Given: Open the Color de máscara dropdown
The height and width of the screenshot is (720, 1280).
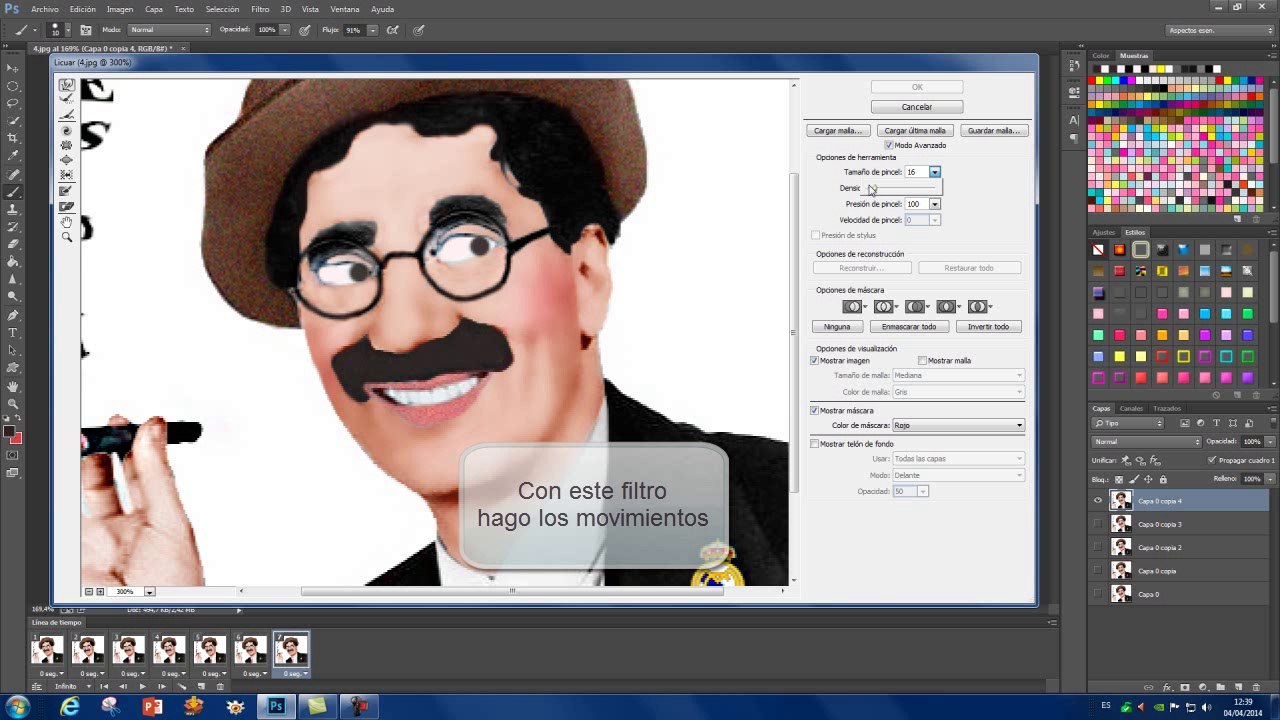Looking at the screenshot, I should (x=958, y=425).
